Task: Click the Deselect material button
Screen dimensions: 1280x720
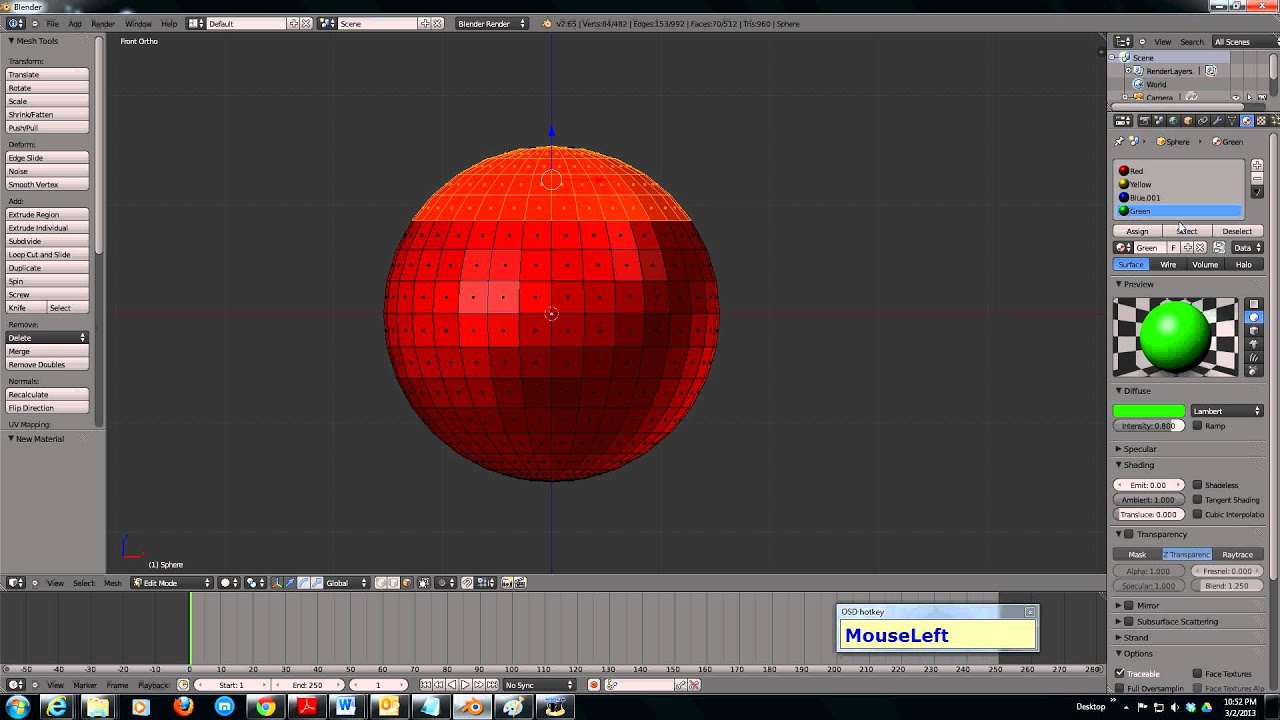Action: pos(1237,231)
